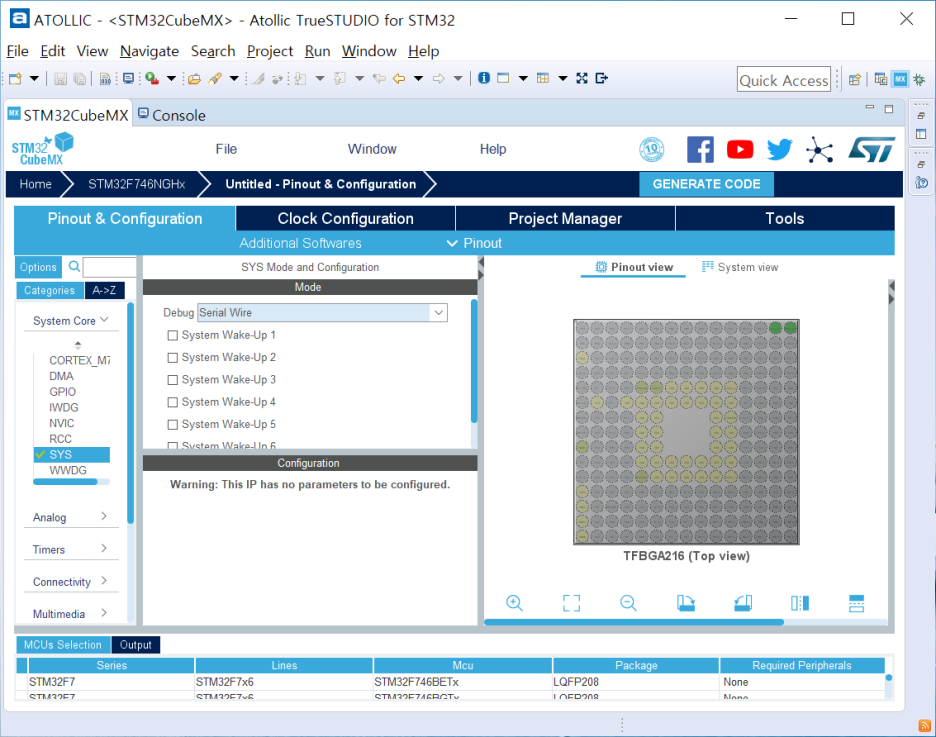Enable System Wake-Up 1 checkbox
Screen dimensions: 936x737
[173, 335]
